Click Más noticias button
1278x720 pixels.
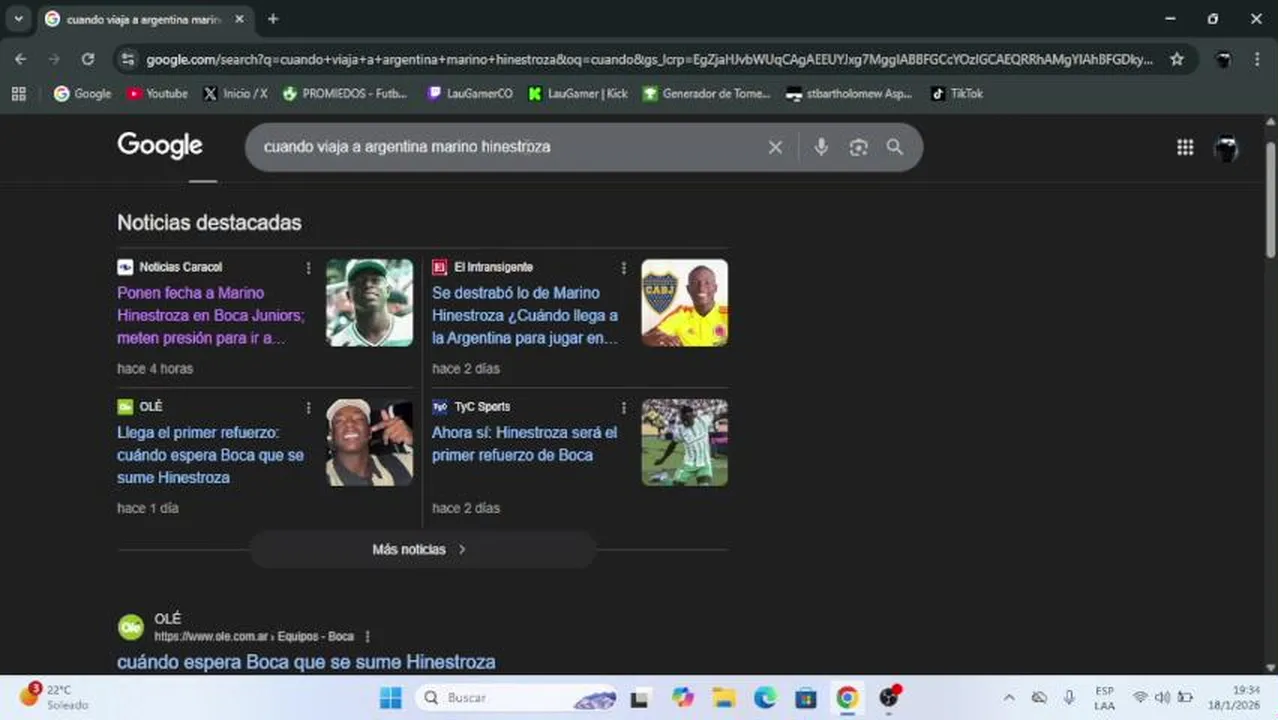coord(422,549)
